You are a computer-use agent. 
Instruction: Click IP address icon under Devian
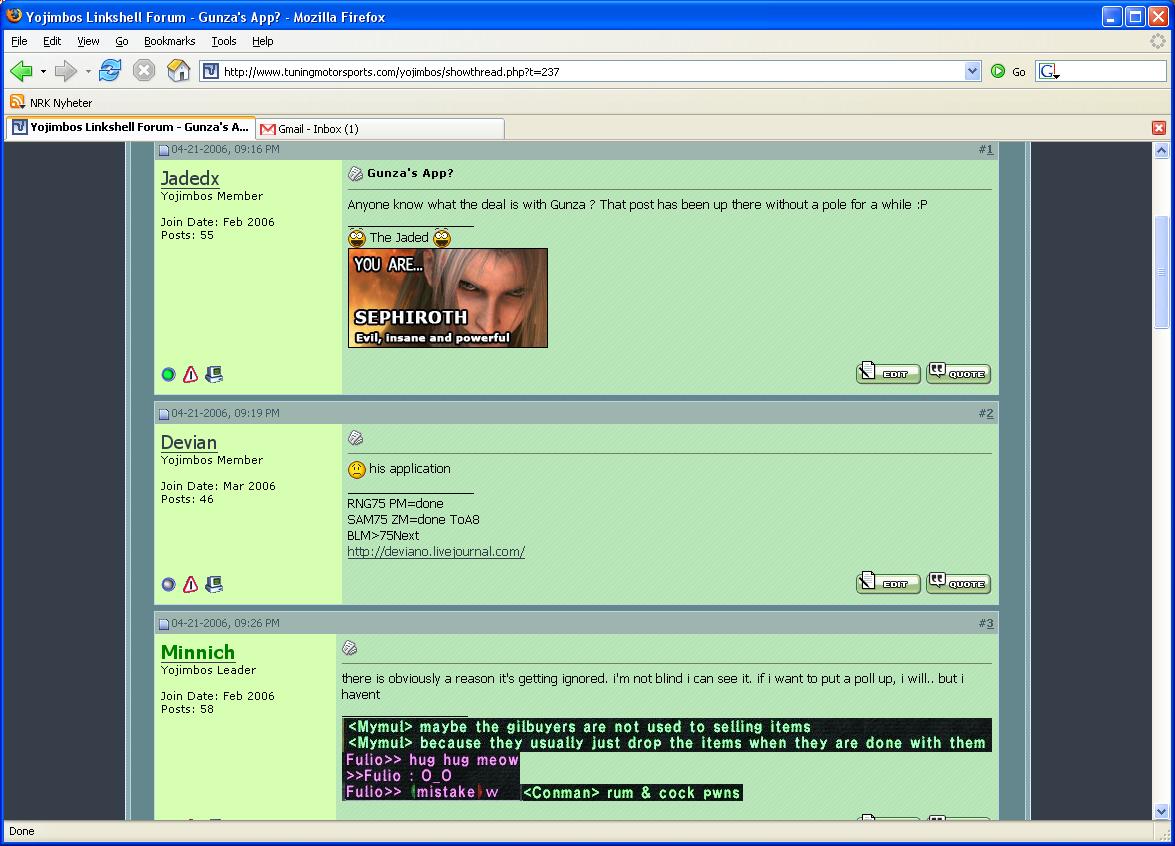pyautogui.click(x=214, y=585)
